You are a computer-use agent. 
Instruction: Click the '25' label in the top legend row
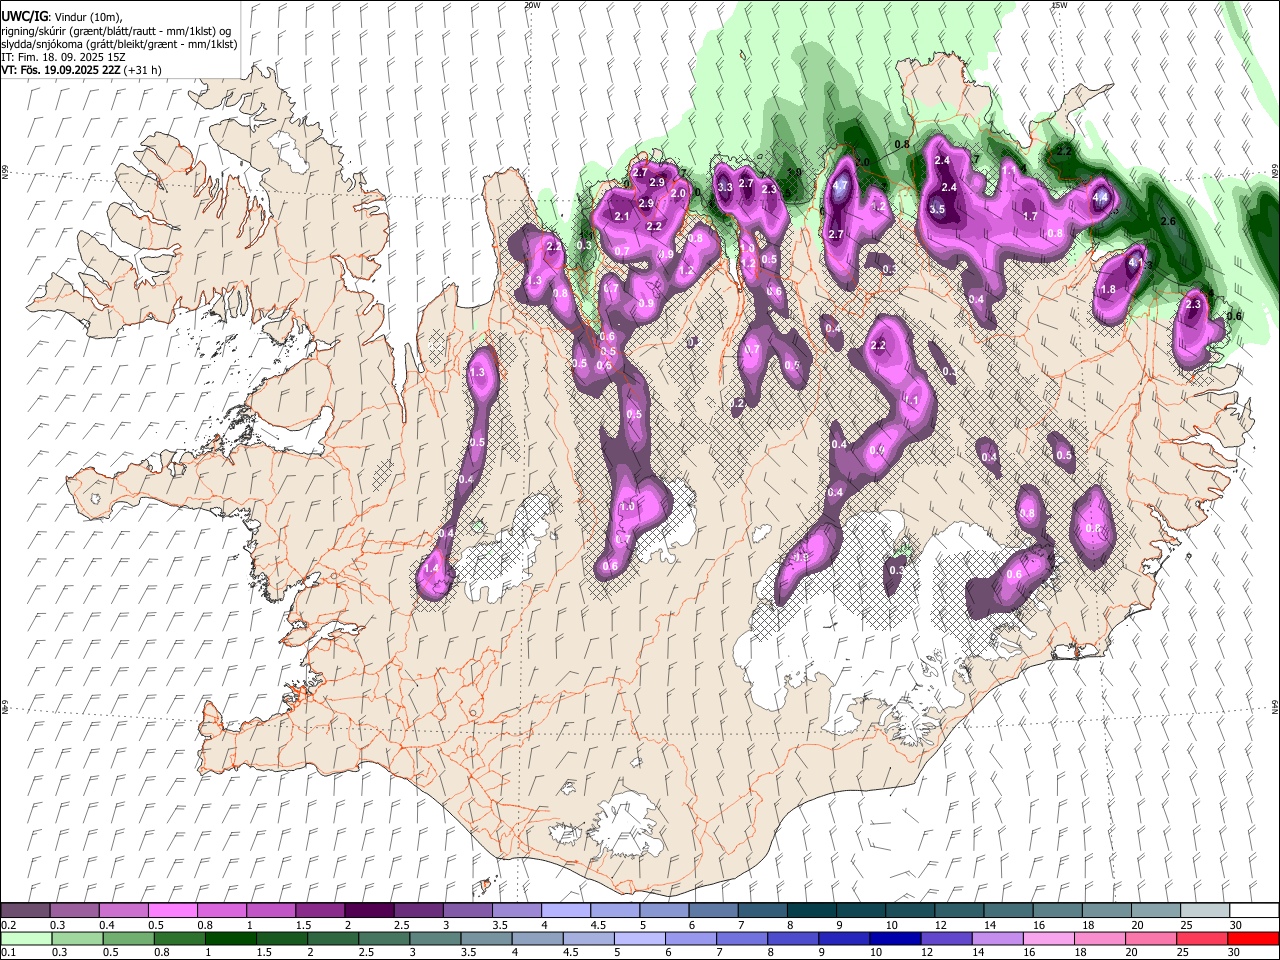1187,925
